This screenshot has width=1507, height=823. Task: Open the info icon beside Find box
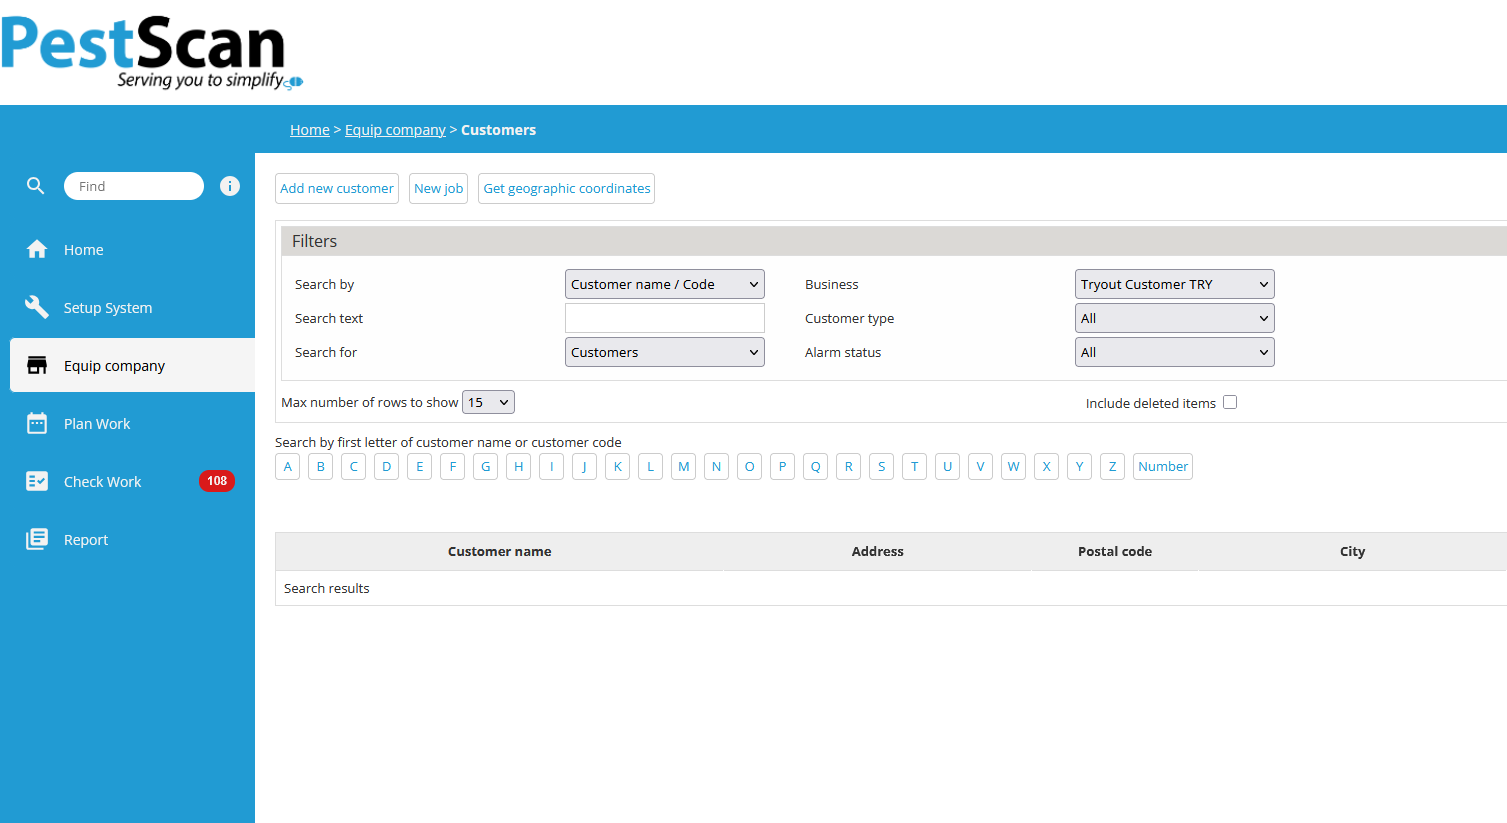click(230, 186)
